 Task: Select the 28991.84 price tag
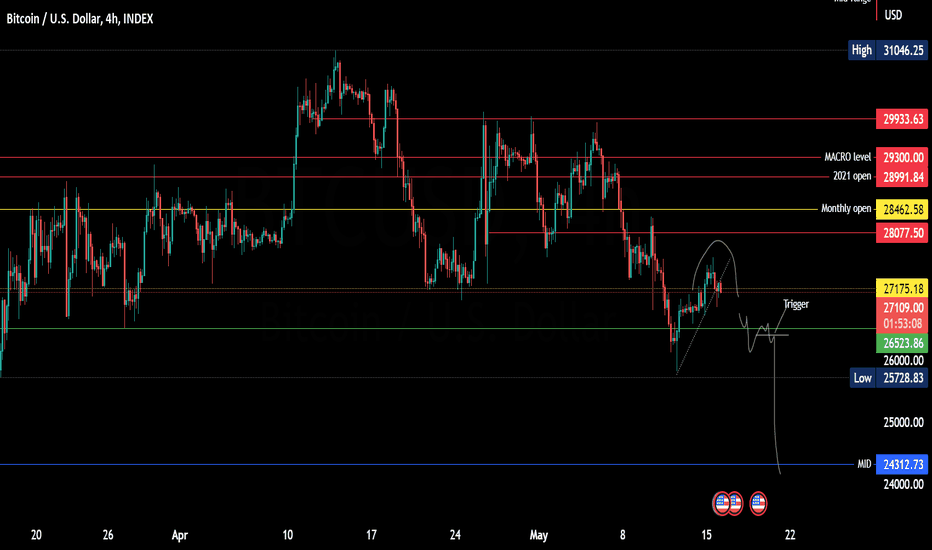point(902,177)
